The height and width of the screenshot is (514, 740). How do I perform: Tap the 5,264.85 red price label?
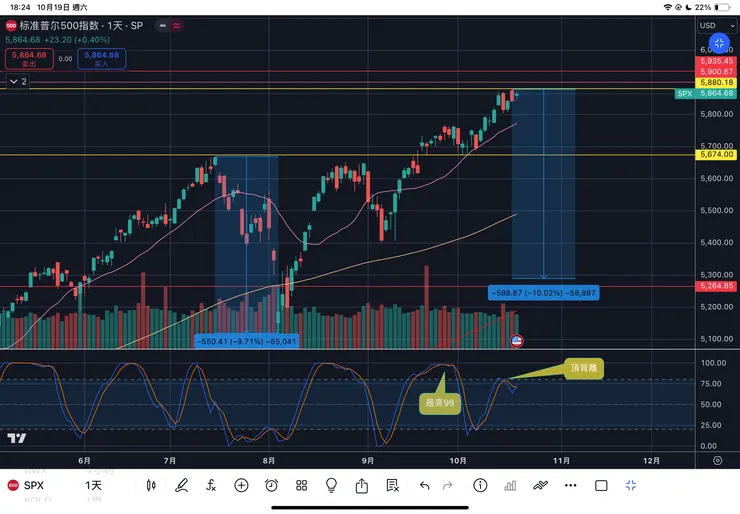(x=716, y=286)
